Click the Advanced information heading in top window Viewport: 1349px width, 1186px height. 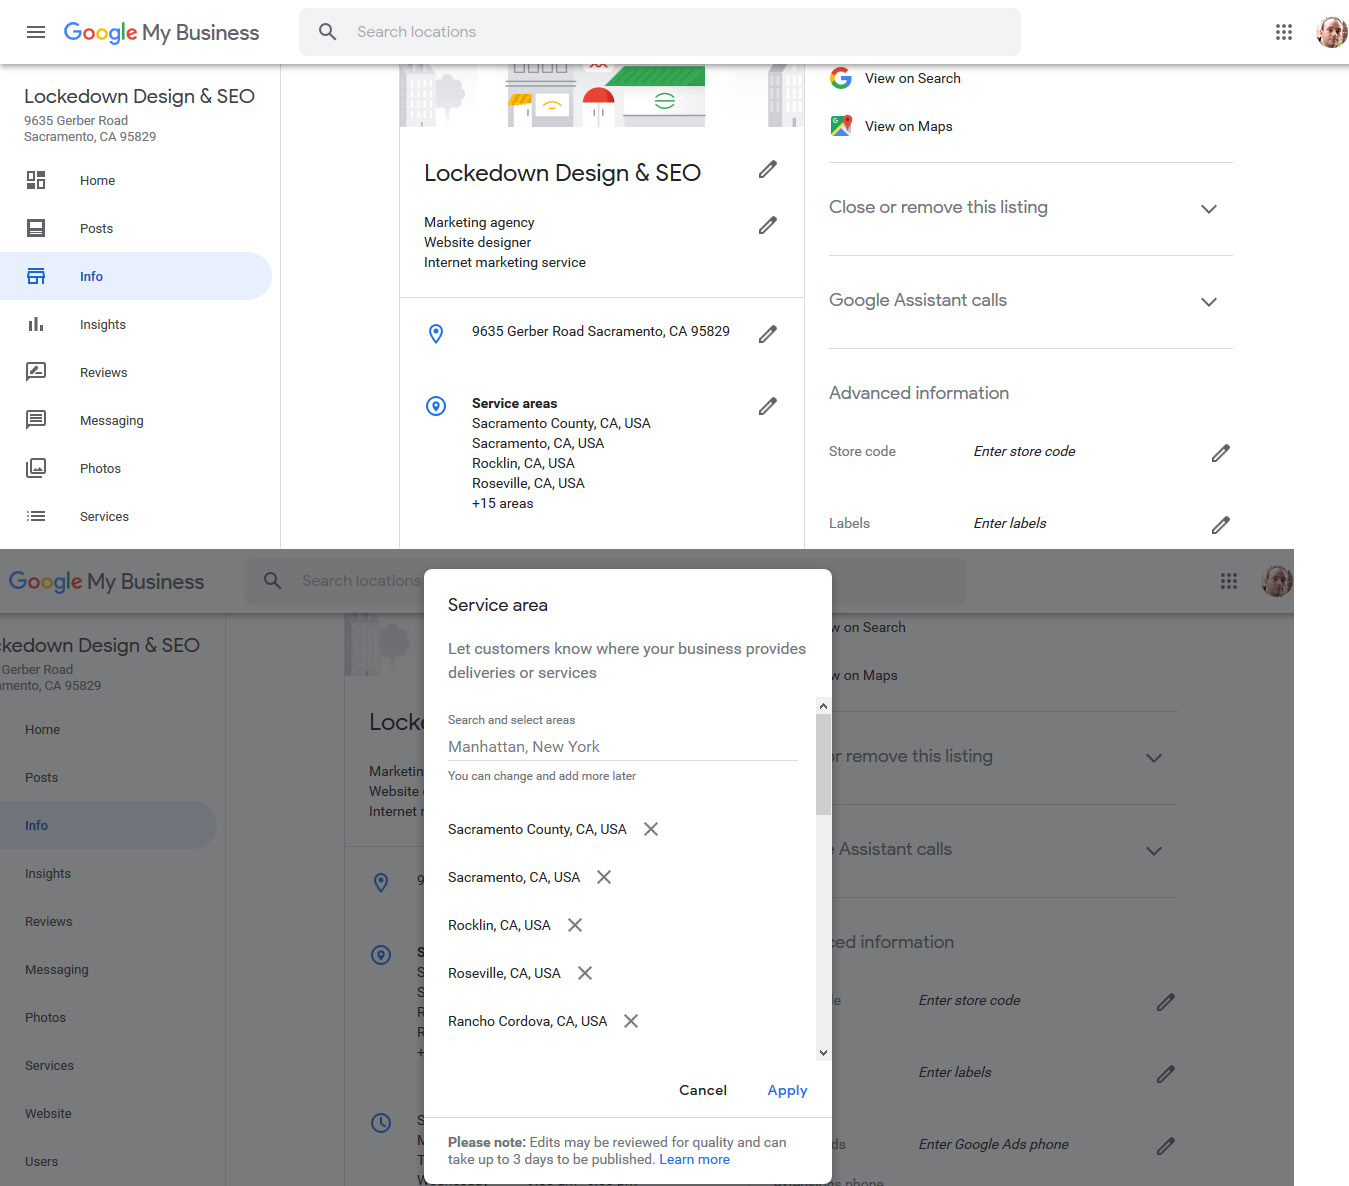coord(919,393)
